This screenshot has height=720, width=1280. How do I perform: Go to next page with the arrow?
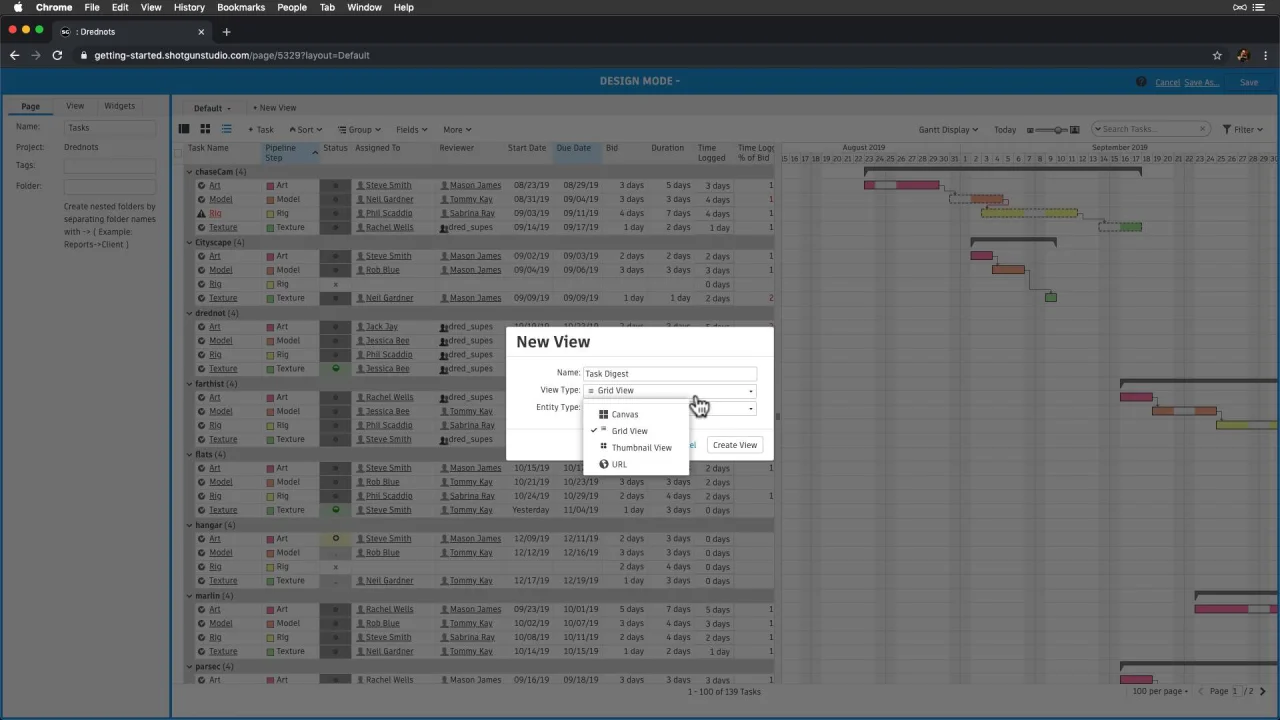pos(1264,691)
